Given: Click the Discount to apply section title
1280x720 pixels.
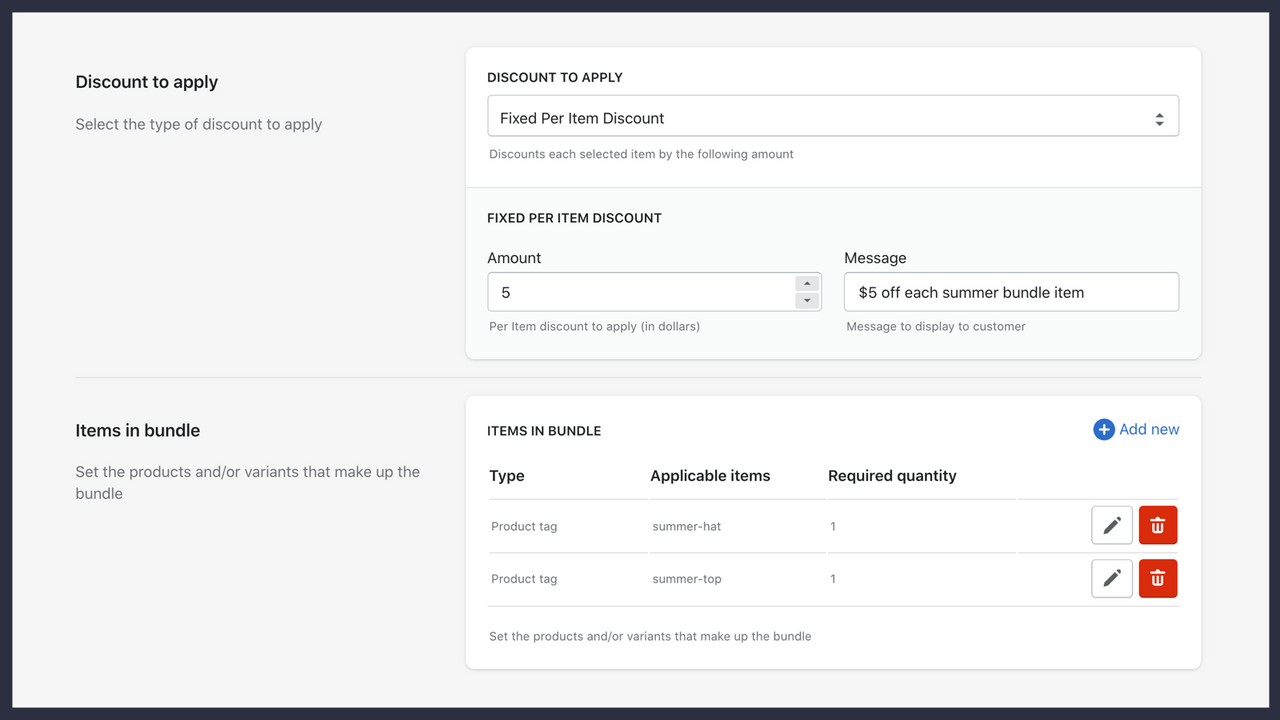Looking at the screenshot, I should 147,82.
